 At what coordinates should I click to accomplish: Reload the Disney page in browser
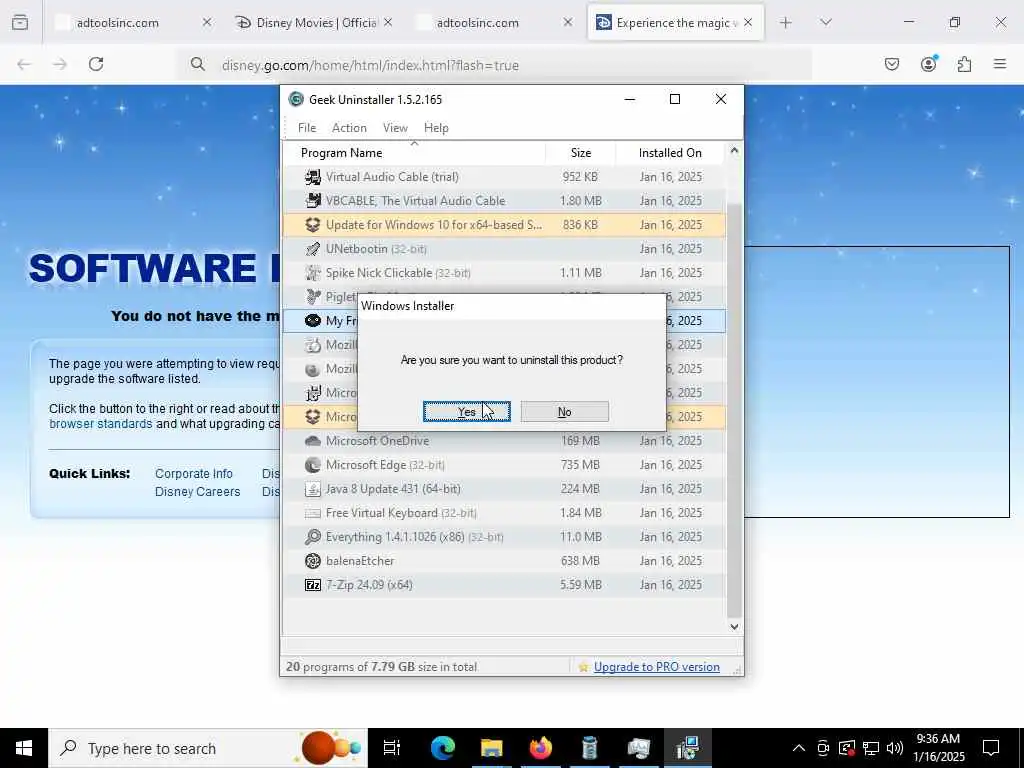(x=96, y=64)
